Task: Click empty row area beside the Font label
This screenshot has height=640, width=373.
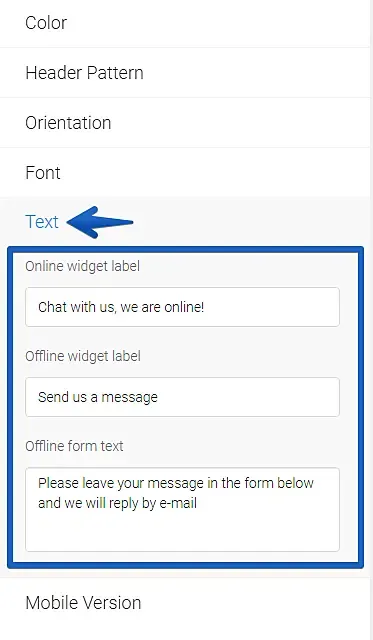Action: click(214, 173)
